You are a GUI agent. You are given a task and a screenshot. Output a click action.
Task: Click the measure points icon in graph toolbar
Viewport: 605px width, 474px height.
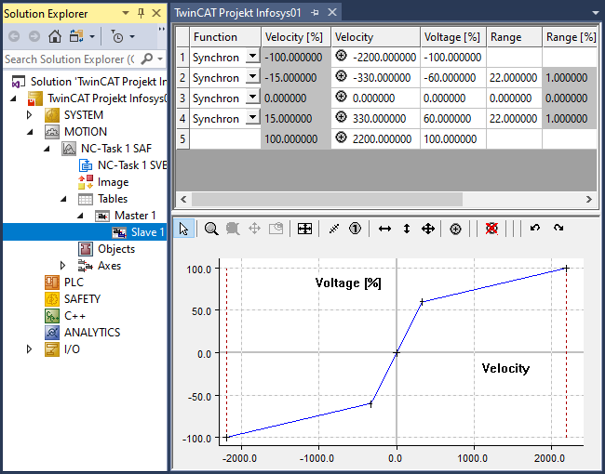click(334, 229)
